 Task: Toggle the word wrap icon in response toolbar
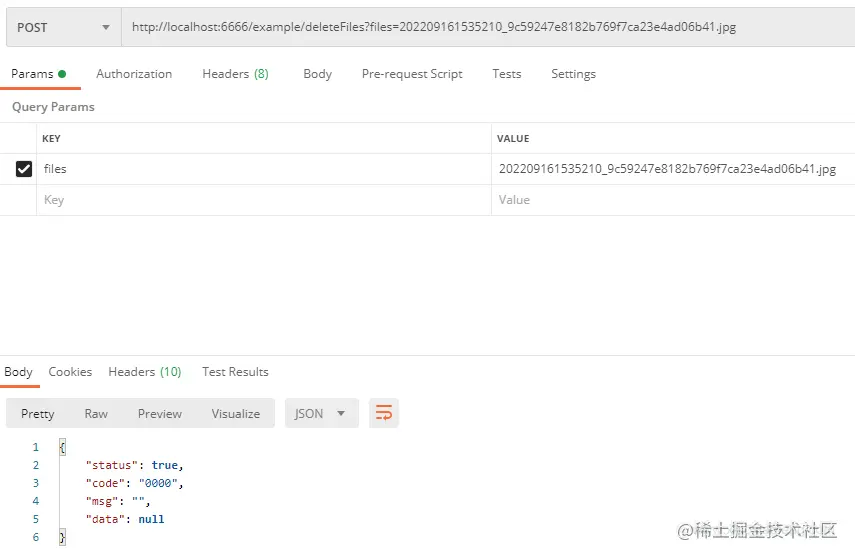coord(384,413)
